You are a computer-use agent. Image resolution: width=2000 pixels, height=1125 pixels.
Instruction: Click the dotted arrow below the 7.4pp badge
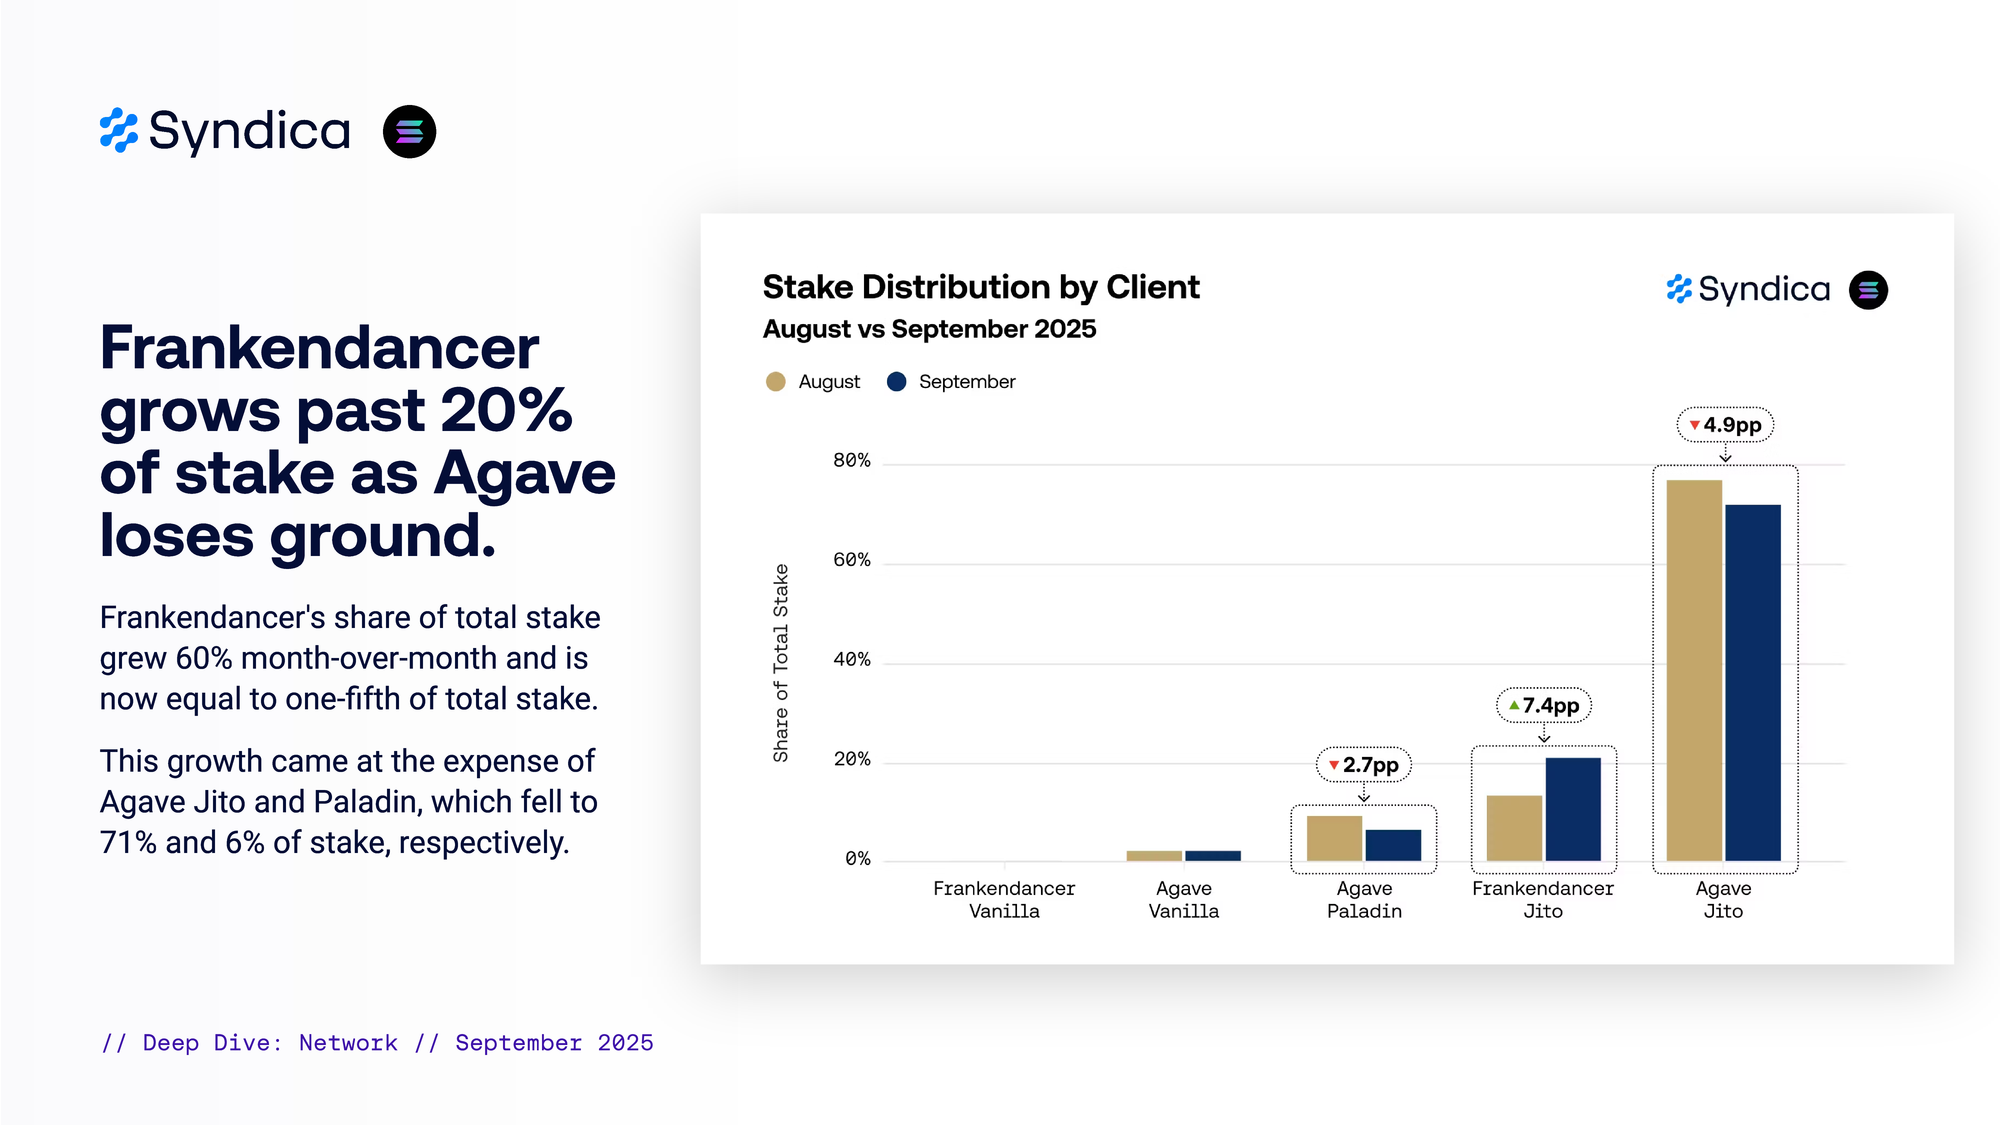1544,735
